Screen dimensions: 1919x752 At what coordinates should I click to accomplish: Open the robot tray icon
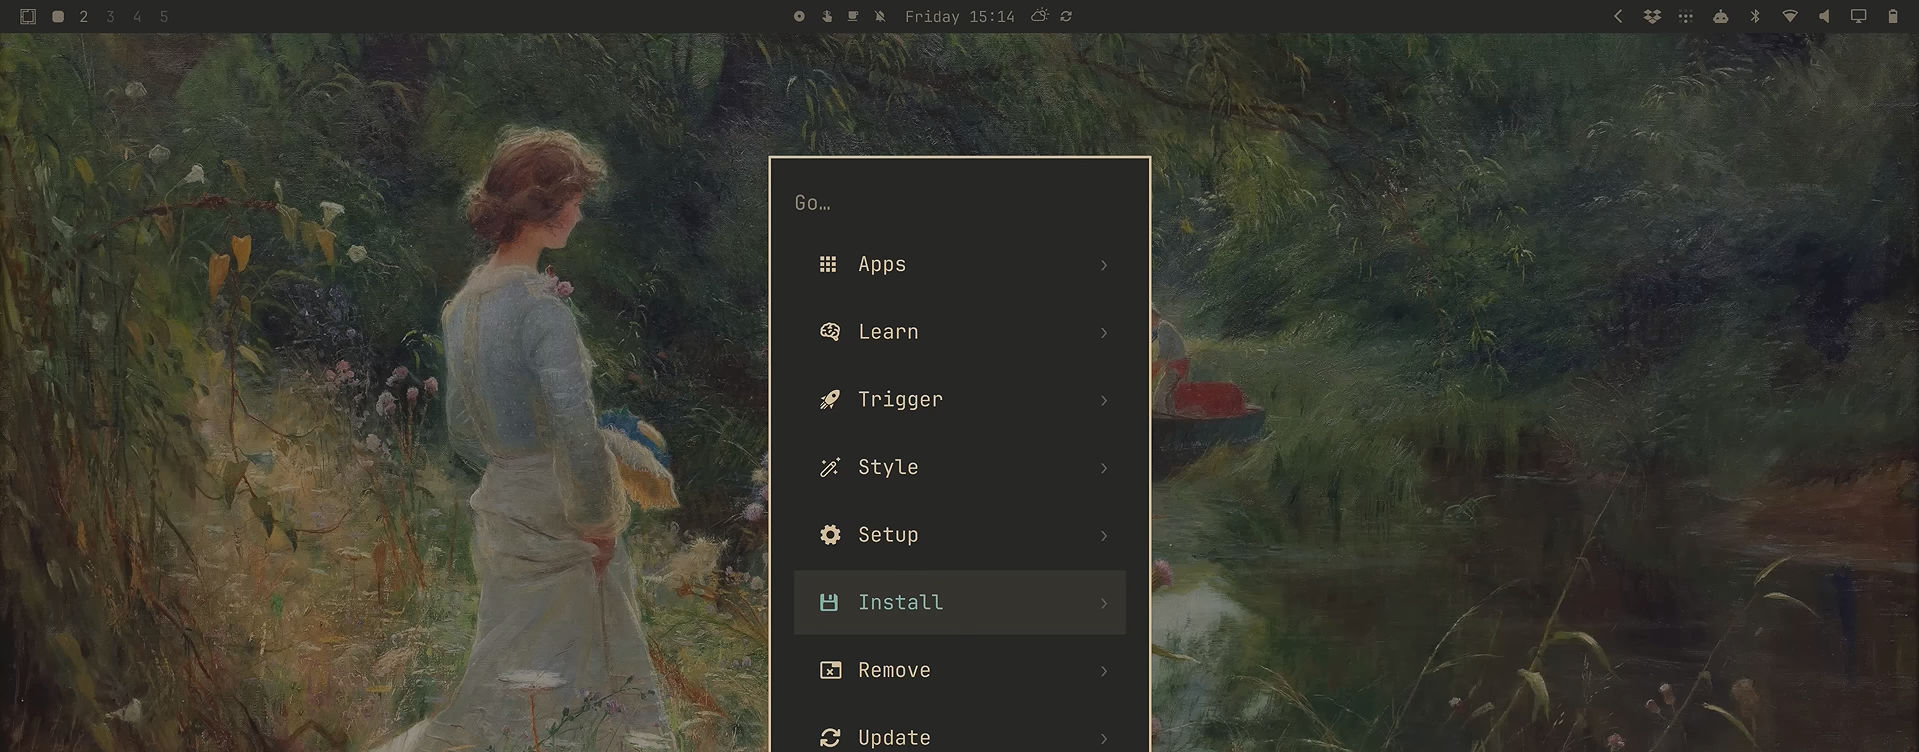[x=1720, y=16]
